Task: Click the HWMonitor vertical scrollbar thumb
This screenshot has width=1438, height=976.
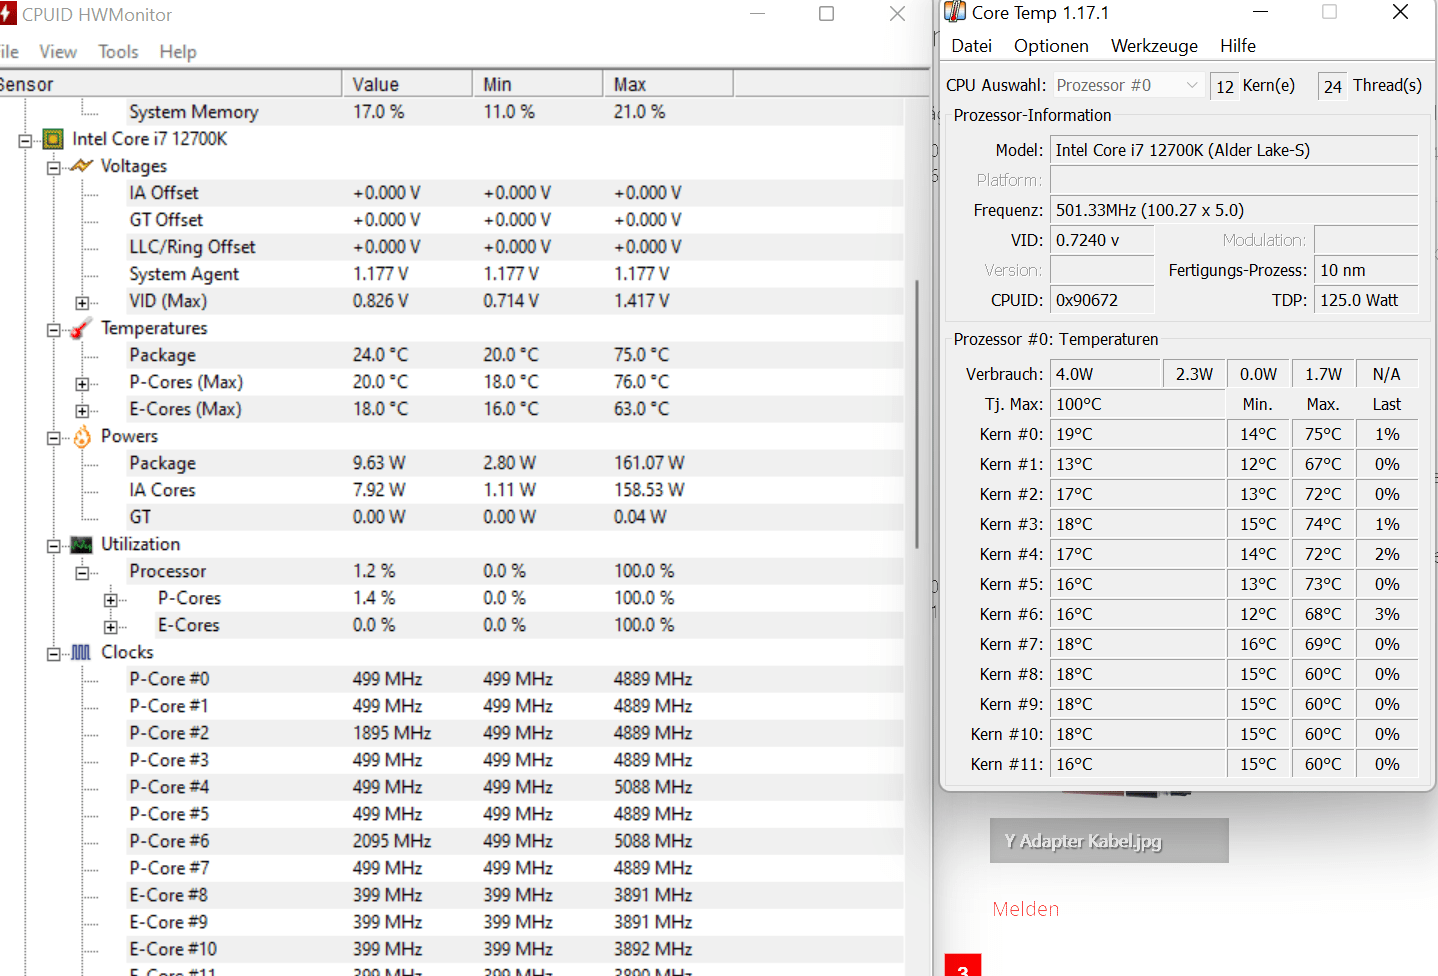Action: pos(917,414)
